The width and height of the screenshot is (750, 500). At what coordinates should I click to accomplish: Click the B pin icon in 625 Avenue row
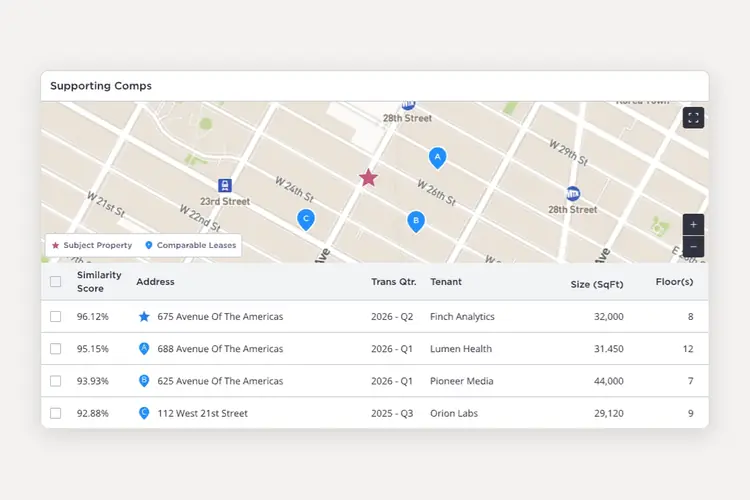pyautogui.click(x=143, y=381)
